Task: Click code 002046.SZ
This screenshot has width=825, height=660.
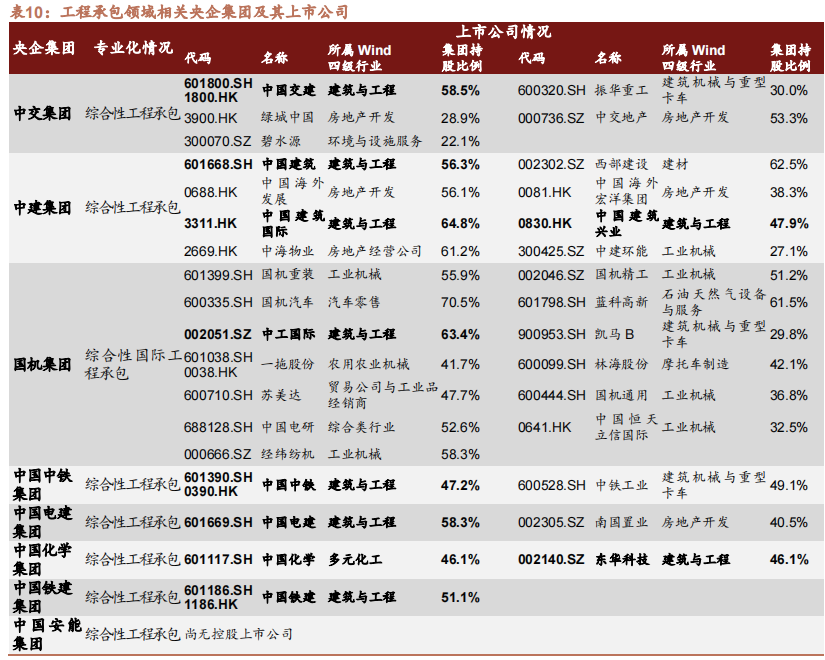Action: (551, 275)
